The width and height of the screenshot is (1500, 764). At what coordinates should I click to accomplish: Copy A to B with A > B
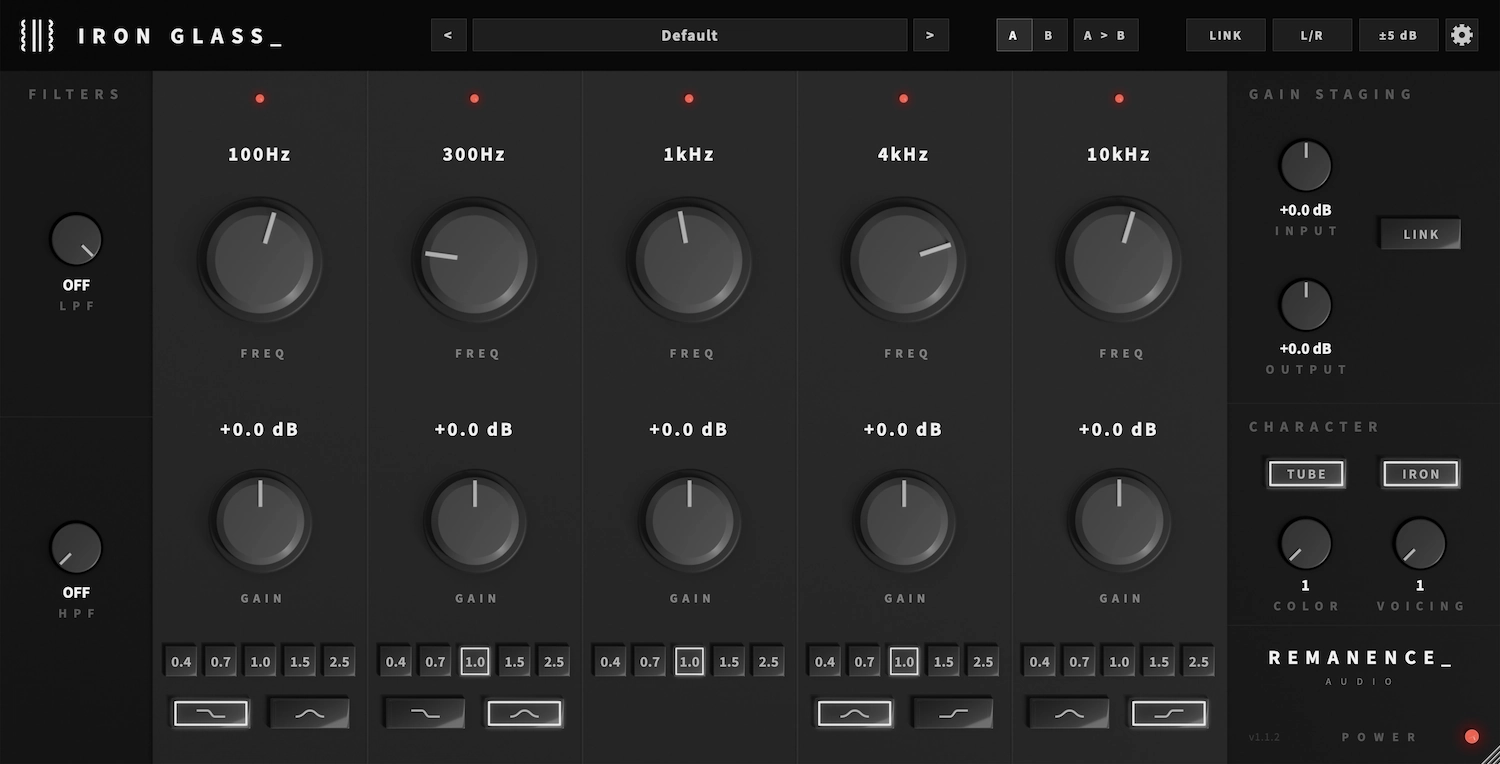(x=1106, y=35)
